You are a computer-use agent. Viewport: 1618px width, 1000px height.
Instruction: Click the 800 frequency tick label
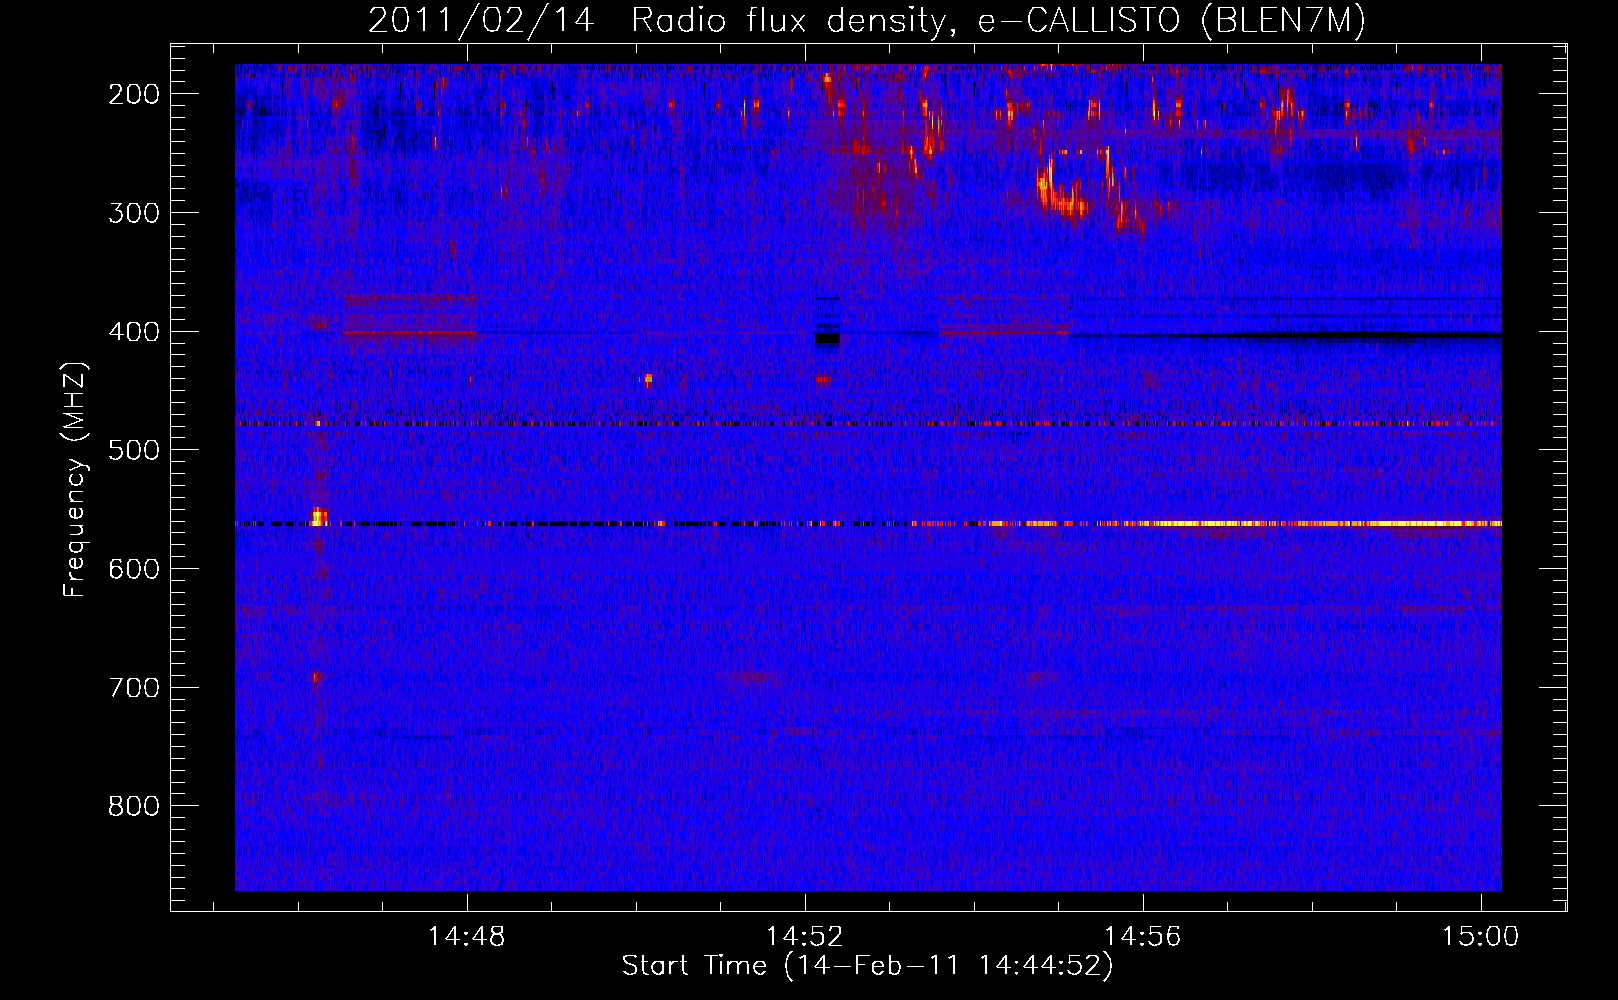134,806
